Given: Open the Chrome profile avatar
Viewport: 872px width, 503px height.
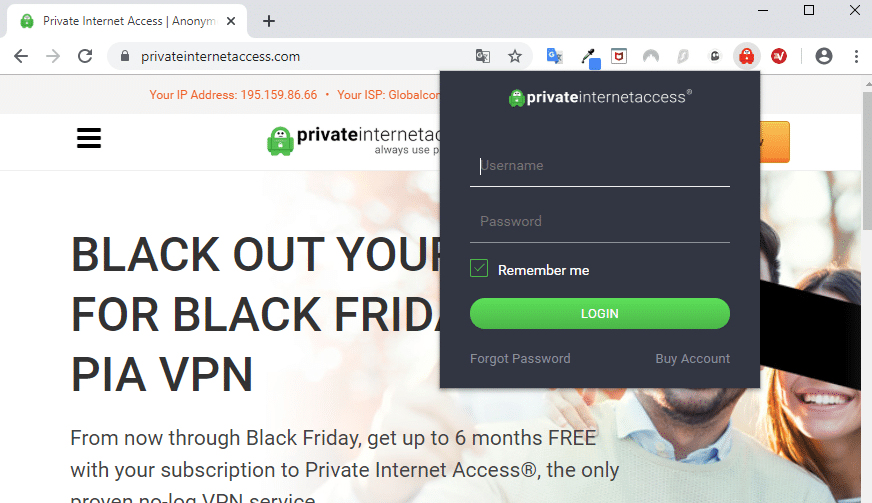Looking at the screenshot, I should (x=824, y=56).
